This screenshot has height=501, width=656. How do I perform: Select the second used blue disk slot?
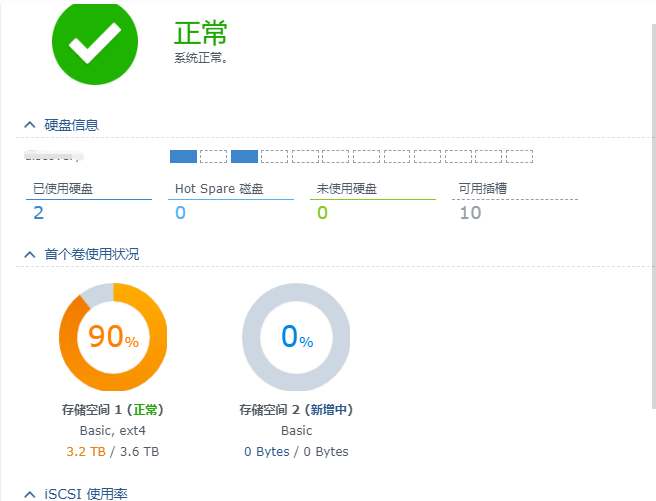tap(244, 156)
